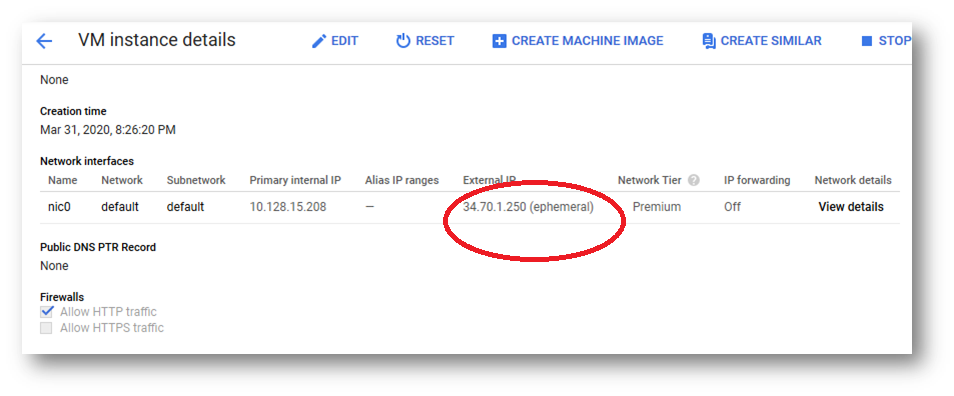
Task: Click the Premium network tier value
Action: point(656,207)
